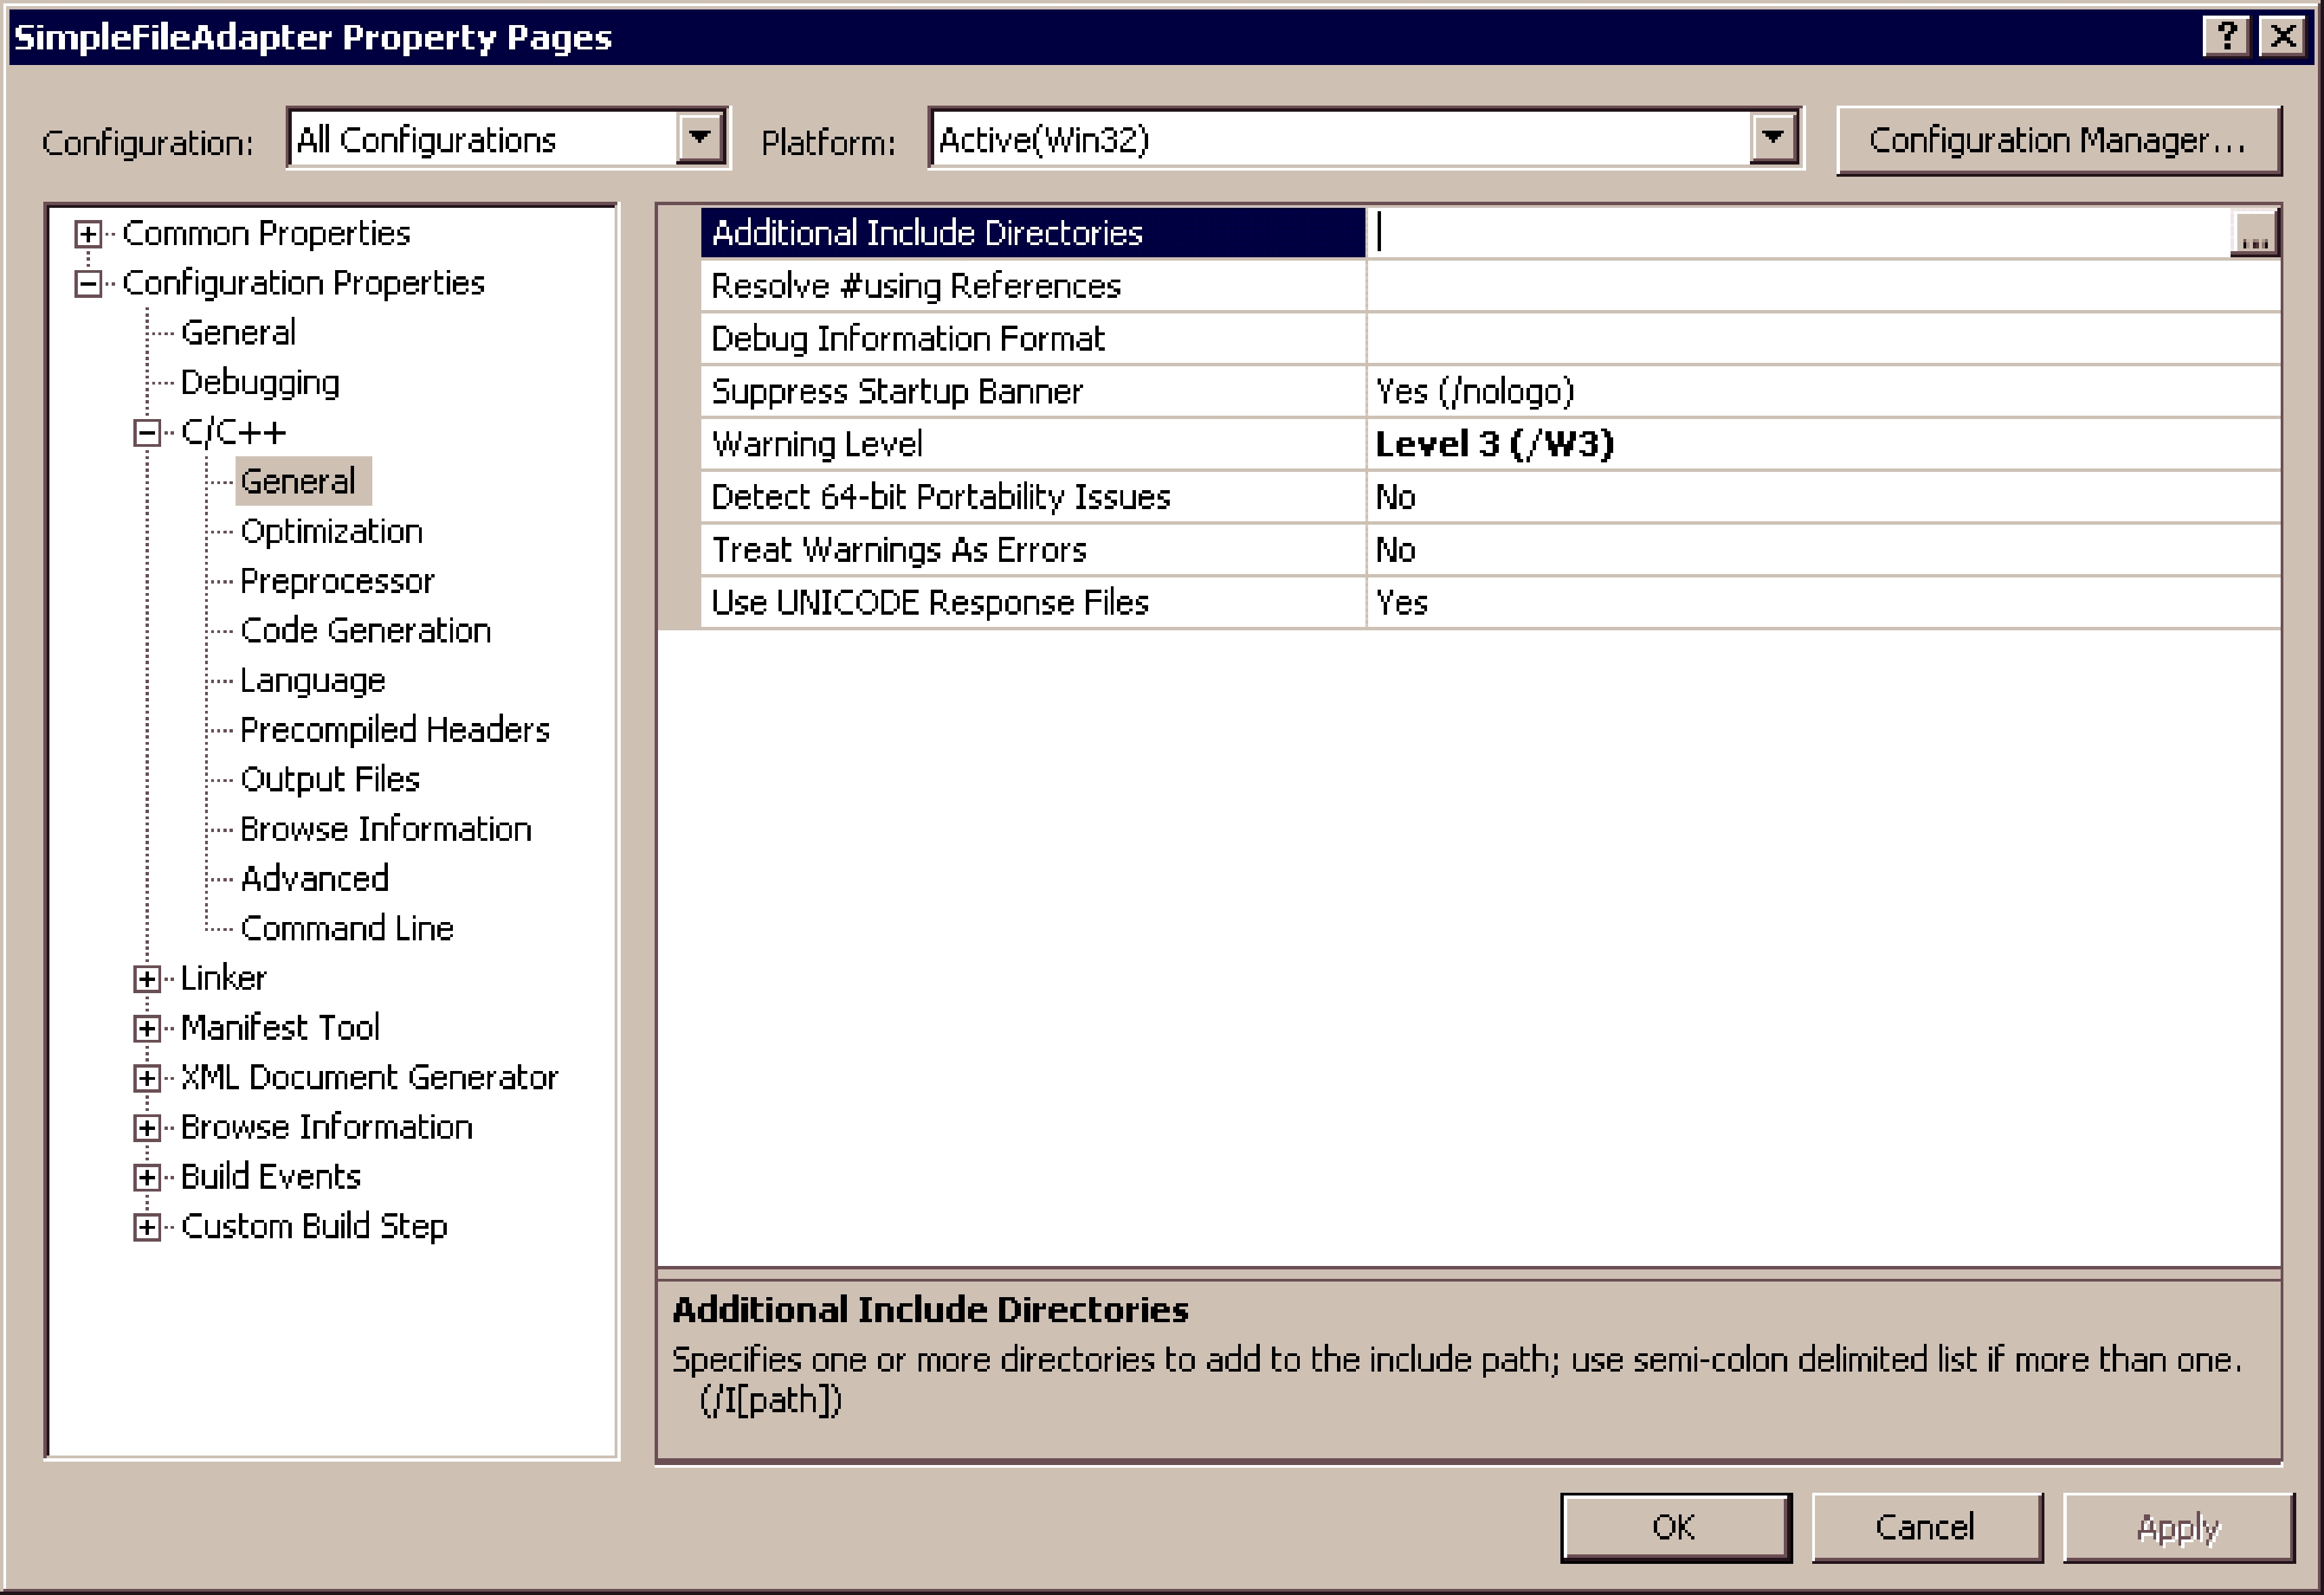Click the help question mark button
The height and width of the screenshot is (1595, 2324).
[x=2226, y=37]
